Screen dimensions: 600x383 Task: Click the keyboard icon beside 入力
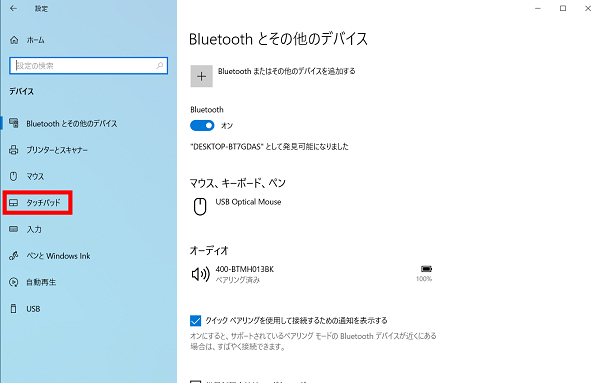tap(14, 229)
